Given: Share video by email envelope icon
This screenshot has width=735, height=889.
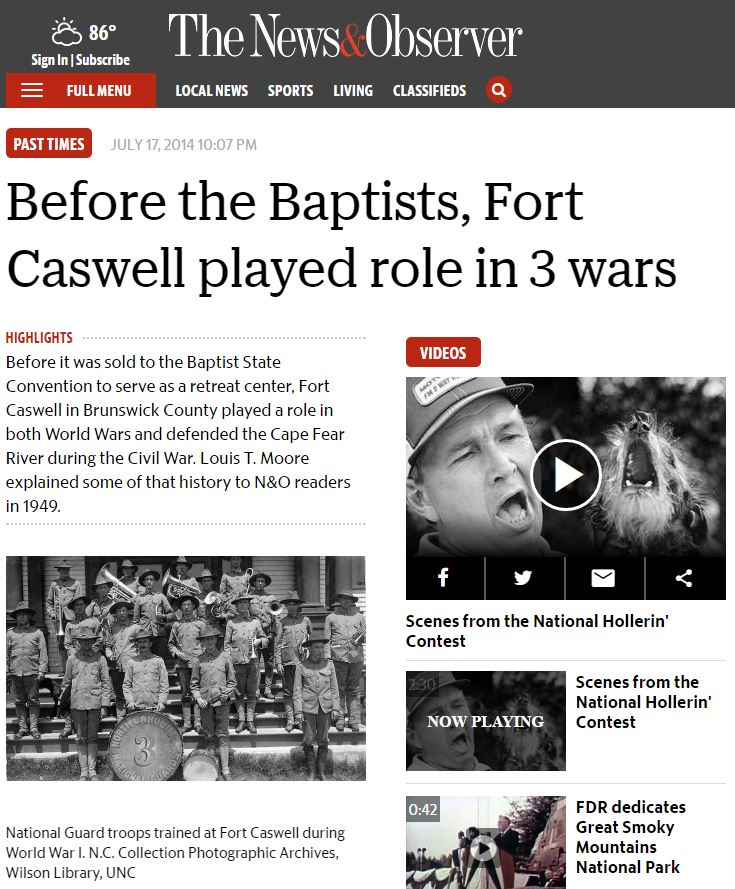Looking at the screenshot, I should click(603, 578).
